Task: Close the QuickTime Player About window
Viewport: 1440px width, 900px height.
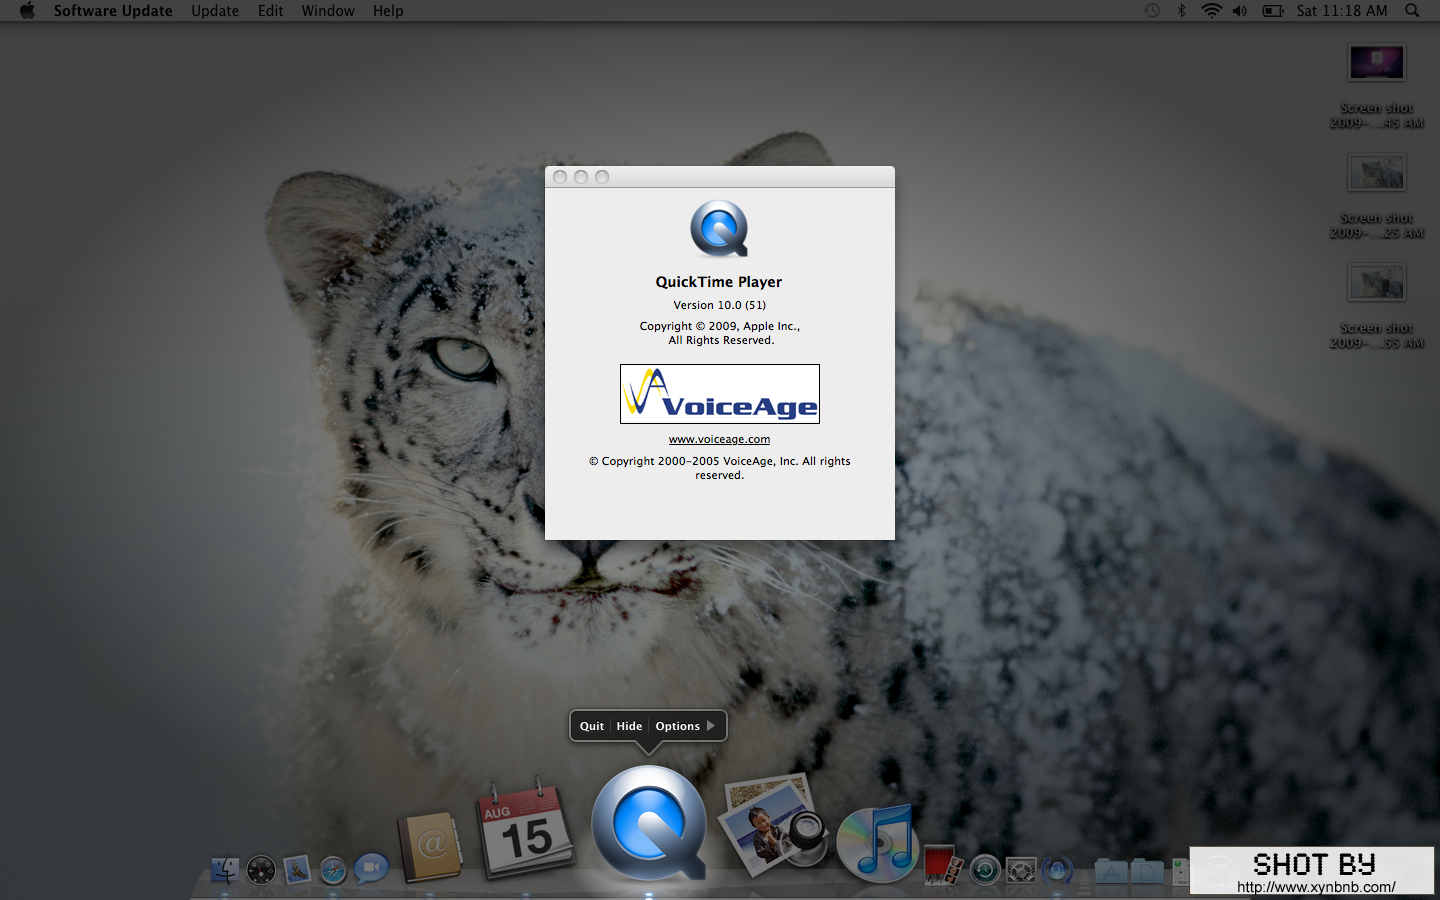Action: 560,177
